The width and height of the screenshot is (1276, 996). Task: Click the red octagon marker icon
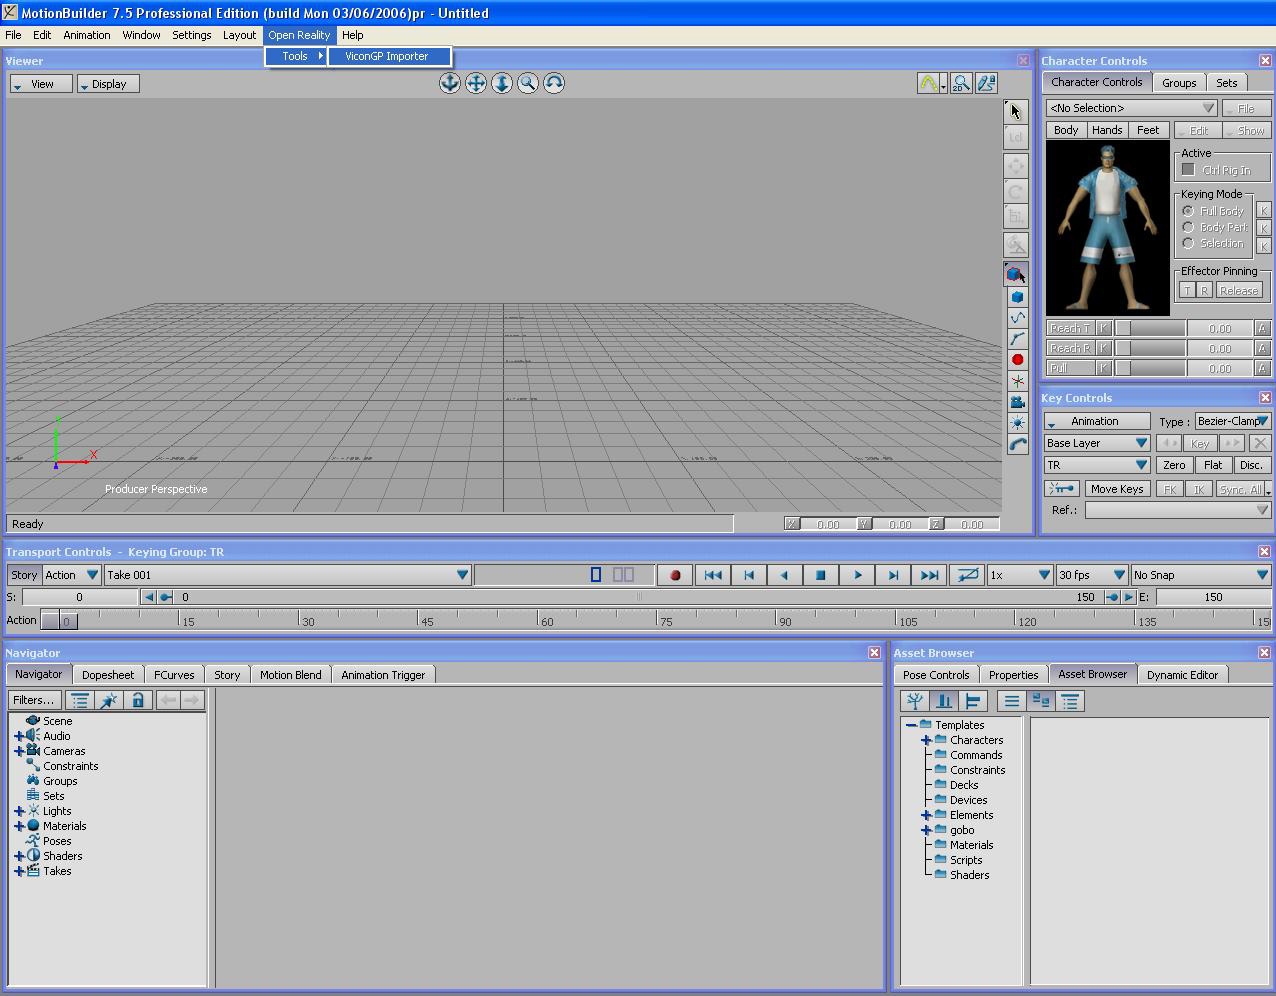pos(1017,360)
